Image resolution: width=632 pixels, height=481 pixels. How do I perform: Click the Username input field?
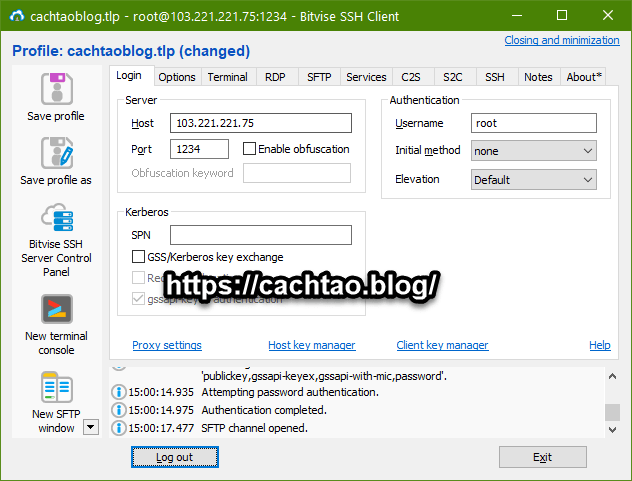[534, 123]
